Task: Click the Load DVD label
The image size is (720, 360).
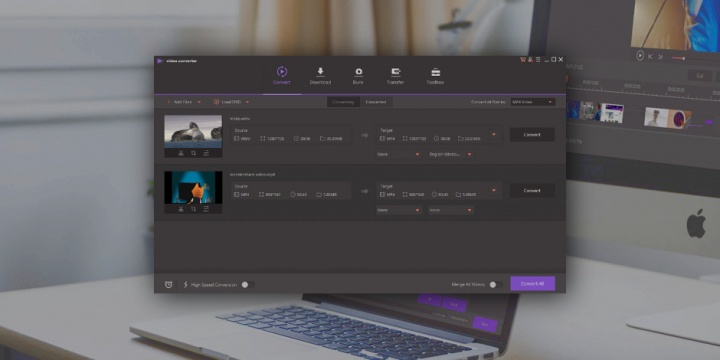Action: (231, 102)
